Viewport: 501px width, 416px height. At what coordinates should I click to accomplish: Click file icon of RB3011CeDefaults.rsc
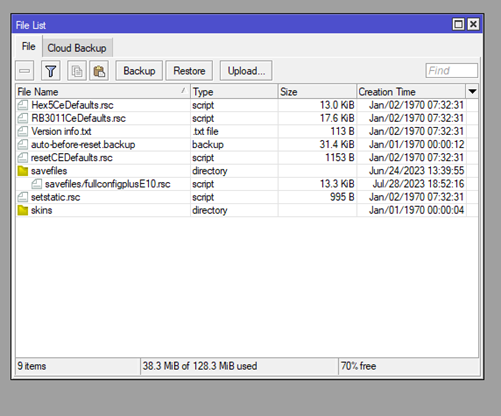click(23, 118)
